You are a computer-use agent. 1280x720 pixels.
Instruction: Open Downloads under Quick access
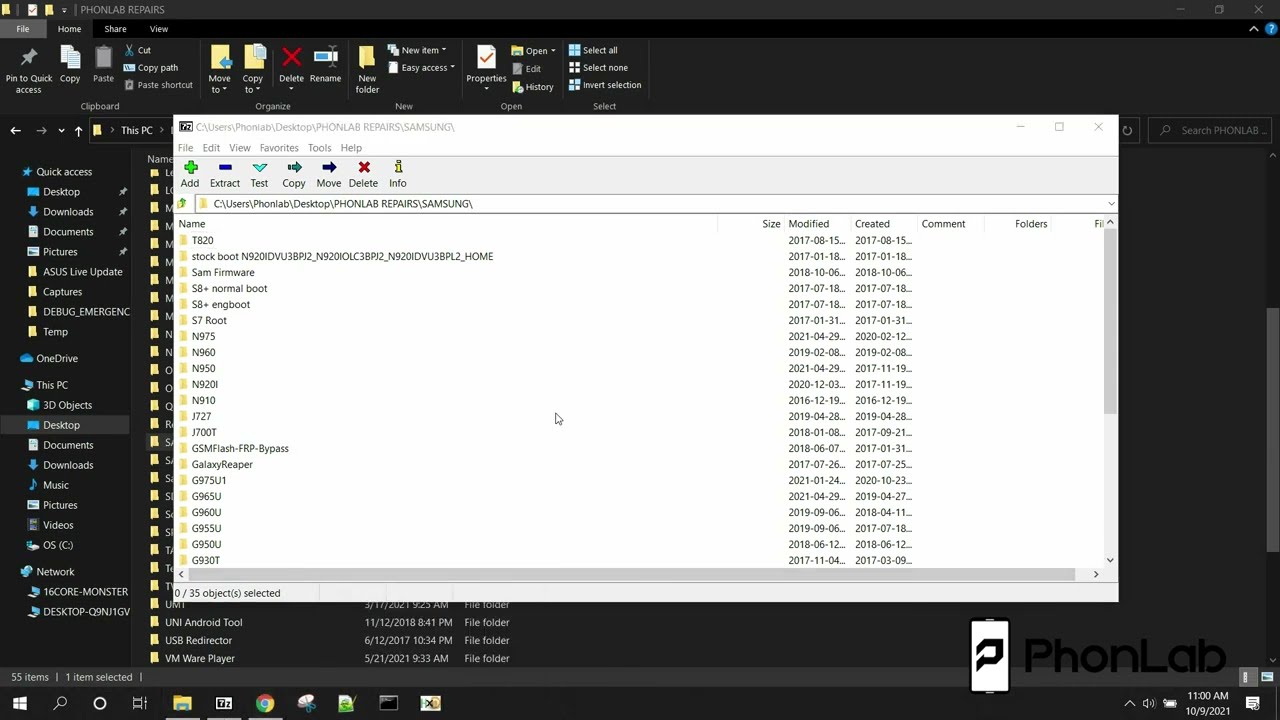click(68, 212)
